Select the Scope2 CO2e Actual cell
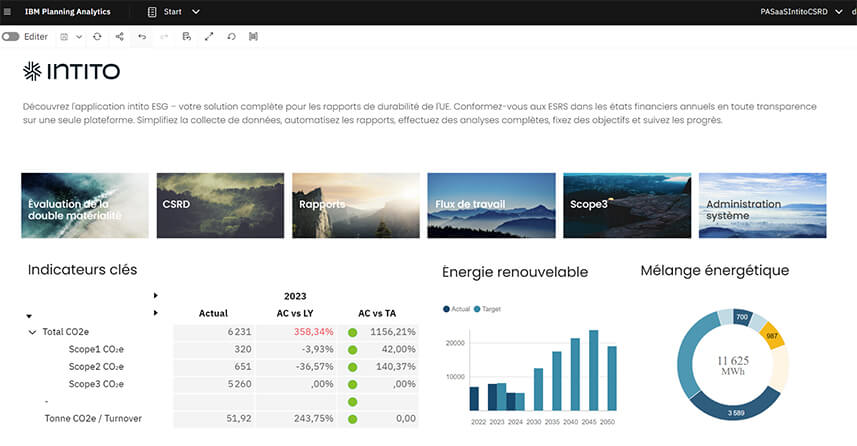 (213, 366)
